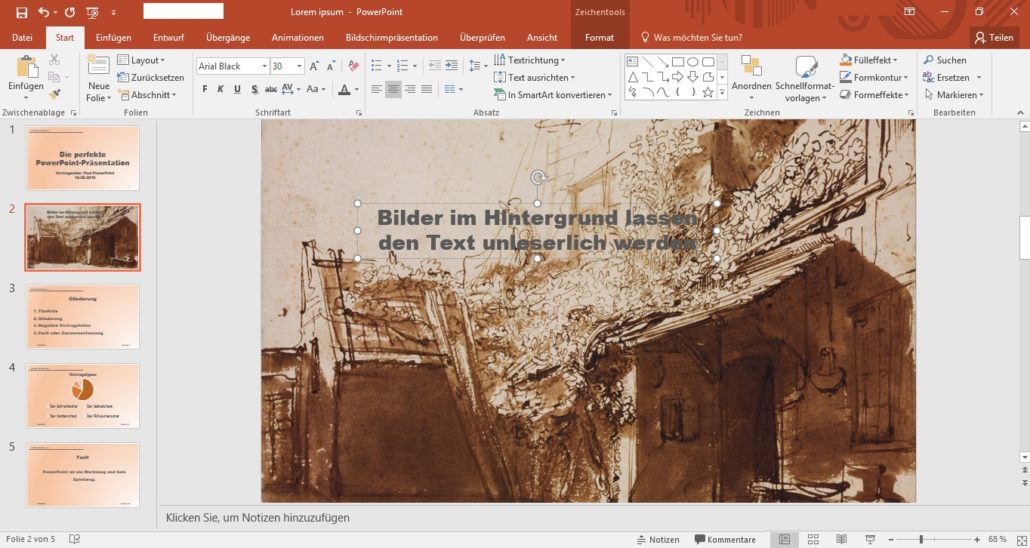
Task: Open the Formeffekte dropdown
Action: [874, 95]
